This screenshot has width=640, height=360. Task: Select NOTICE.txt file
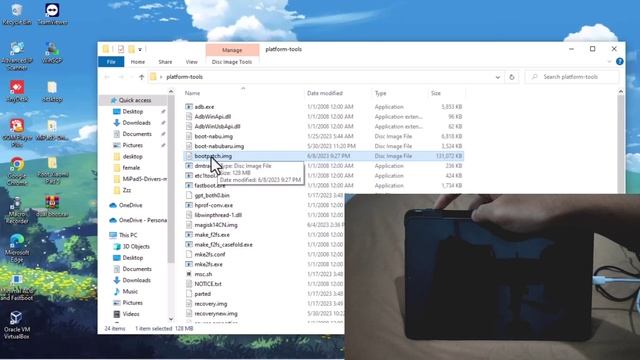coord(208,284)
